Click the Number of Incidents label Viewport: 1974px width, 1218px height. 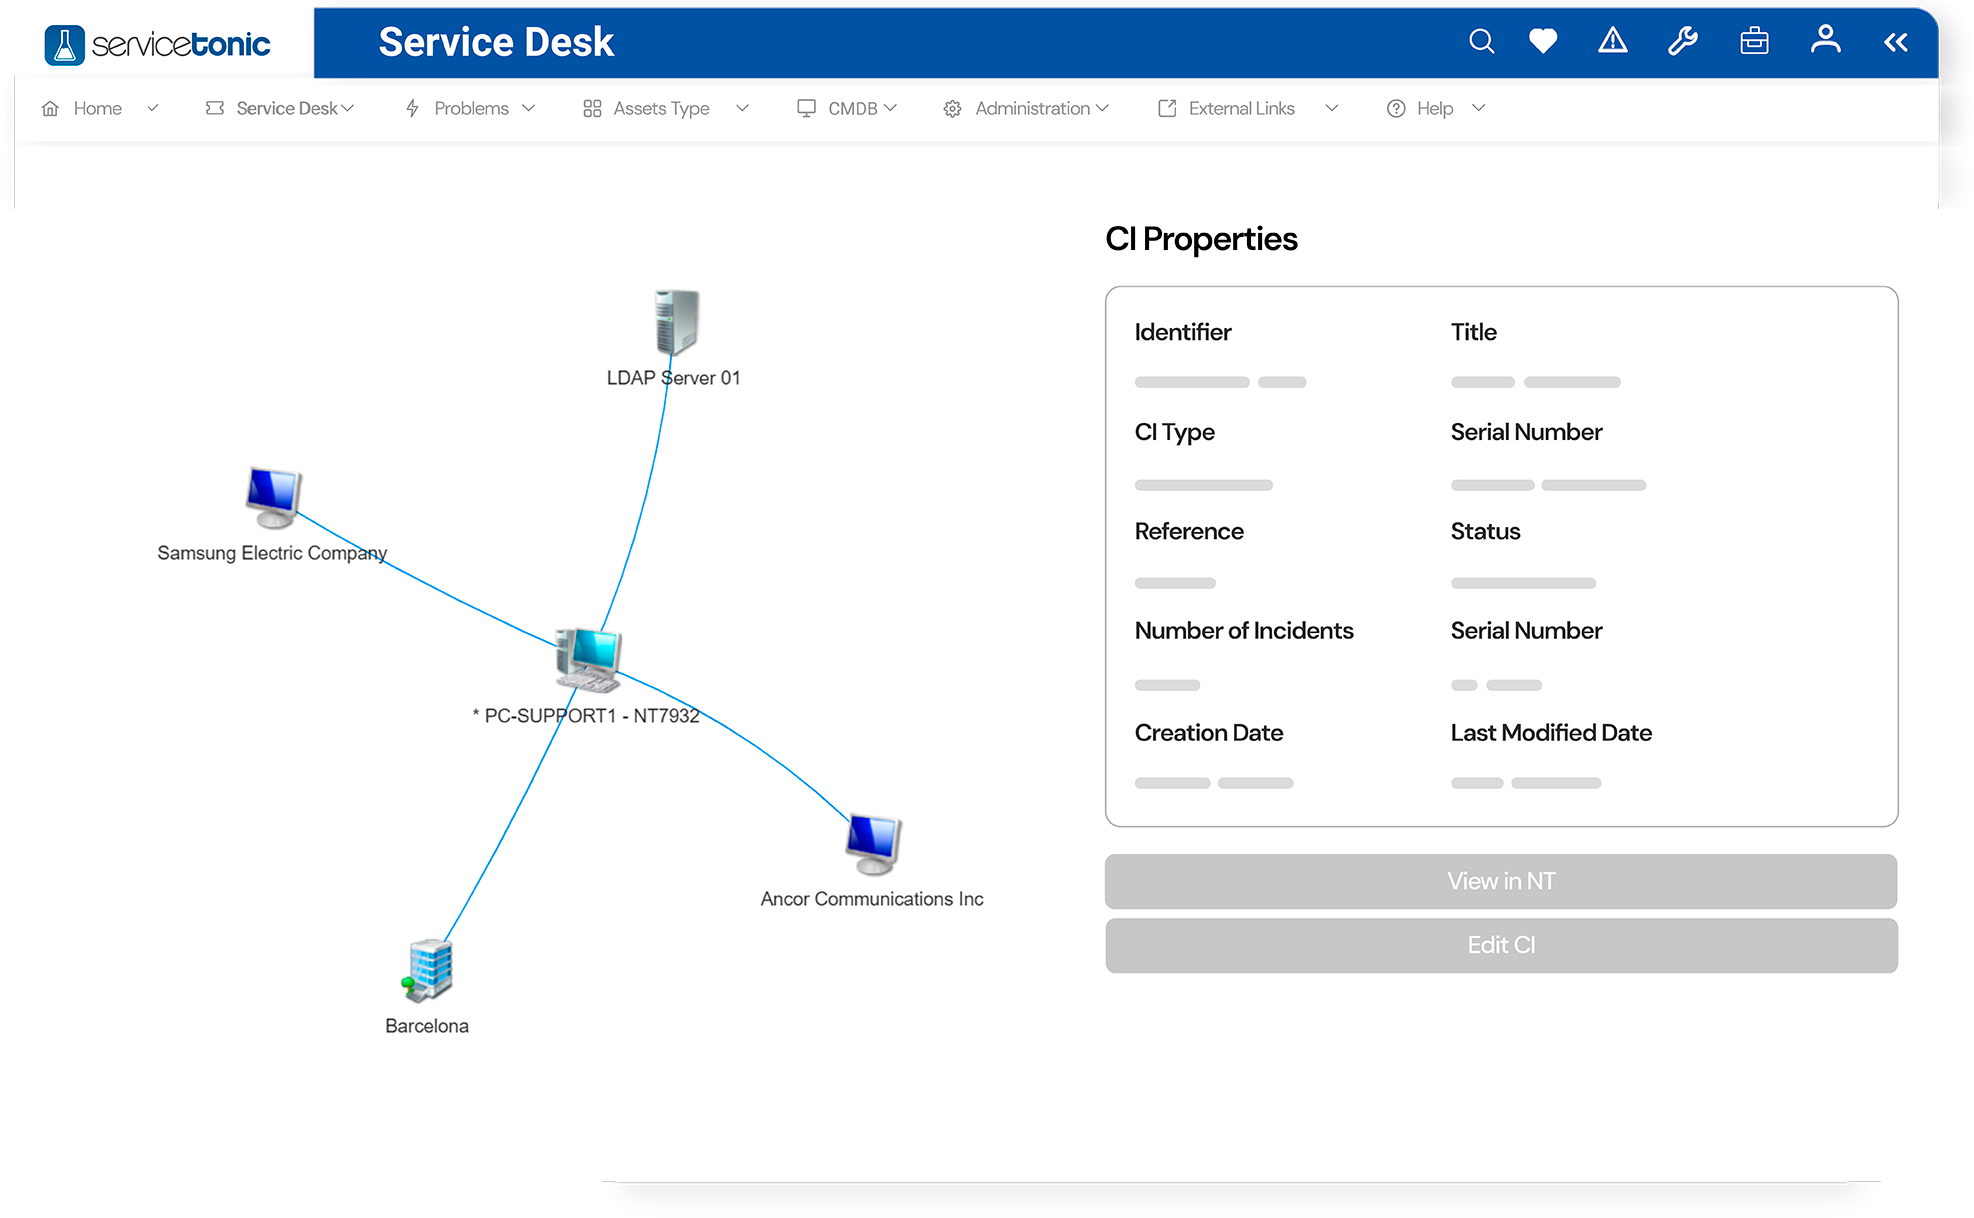(x=1244, y=631)
